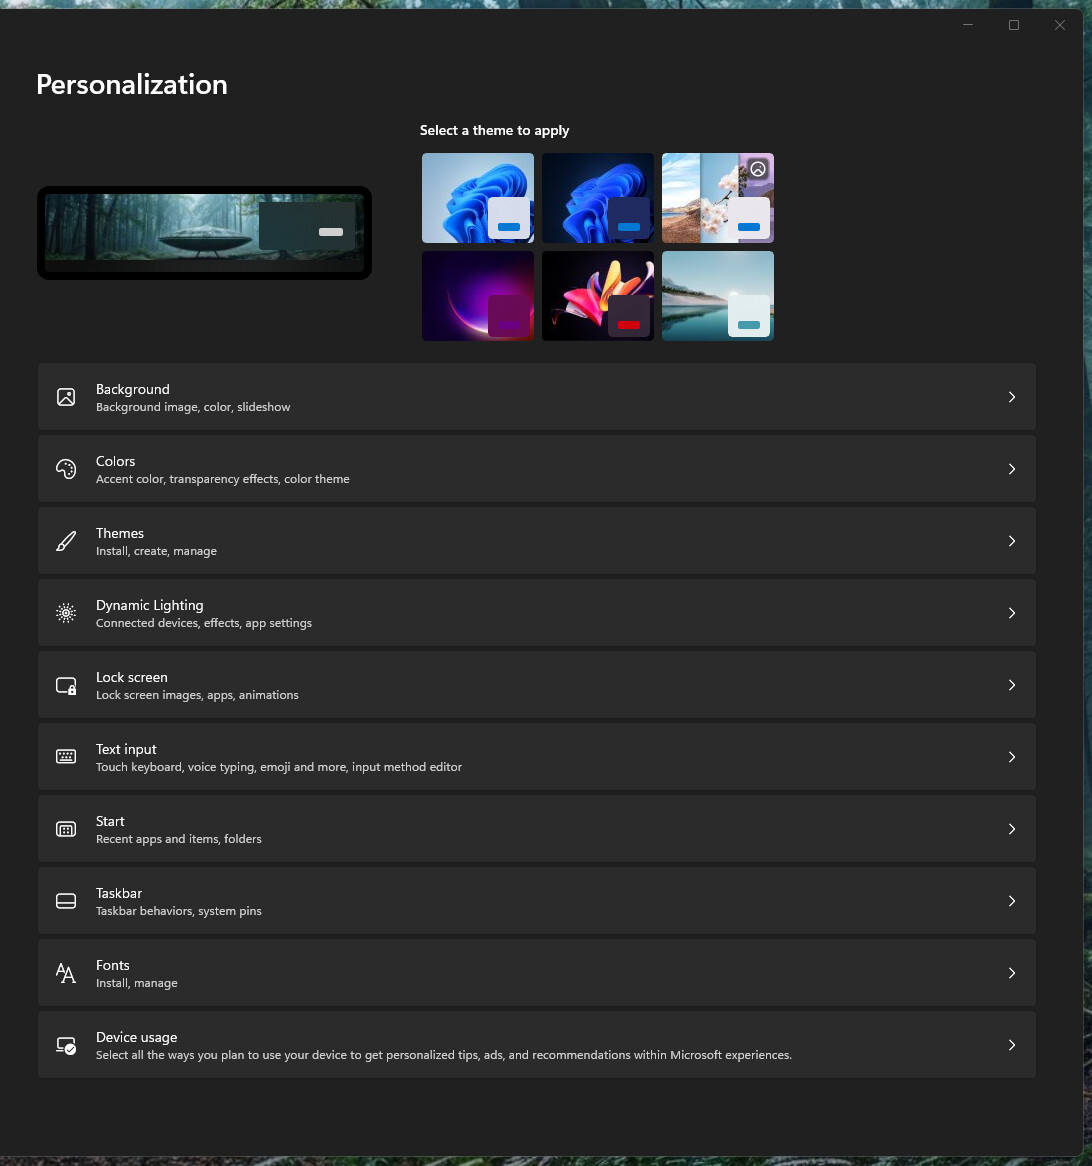Click the Start menu settings icon
The width and height of the screenshot is (1092, 1166).
[x=66, y=829]
